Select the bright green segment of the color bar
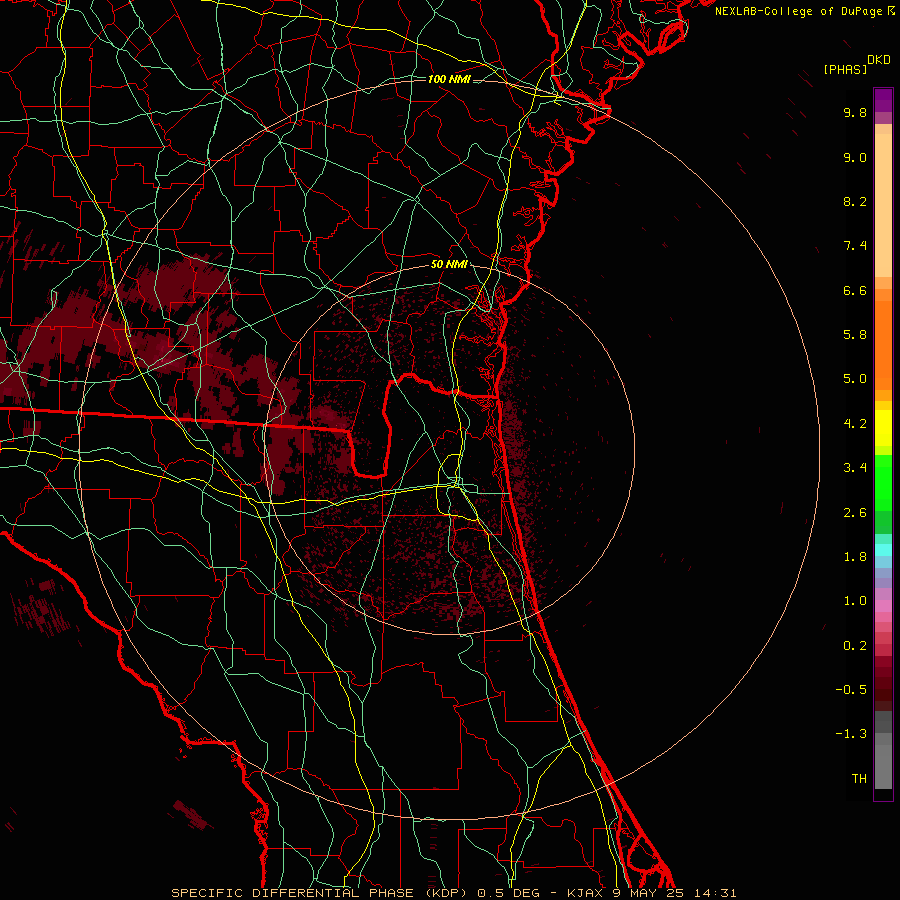Image resolution: width=900 pixels, height=900 pixels. coord(883,483)
